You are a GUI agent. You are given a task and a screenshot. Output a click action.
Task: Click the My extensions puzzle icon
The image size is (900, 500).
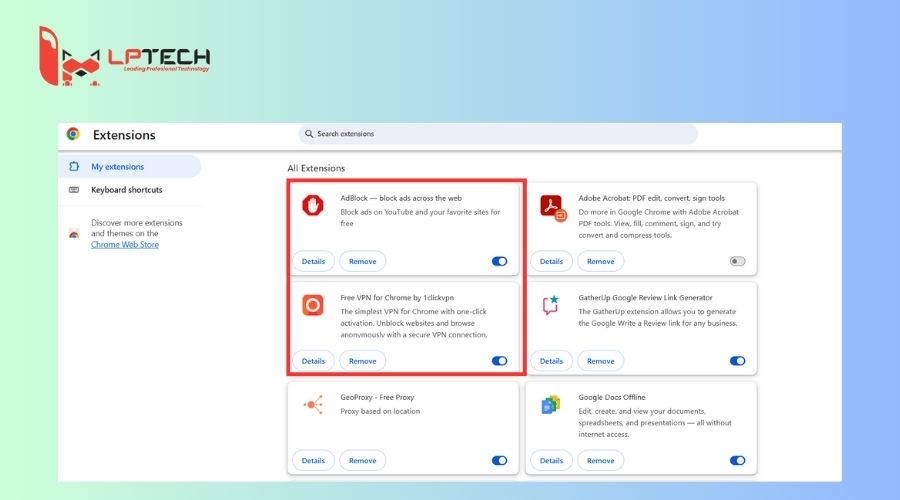pyautogui.click(x=74, y=166)
